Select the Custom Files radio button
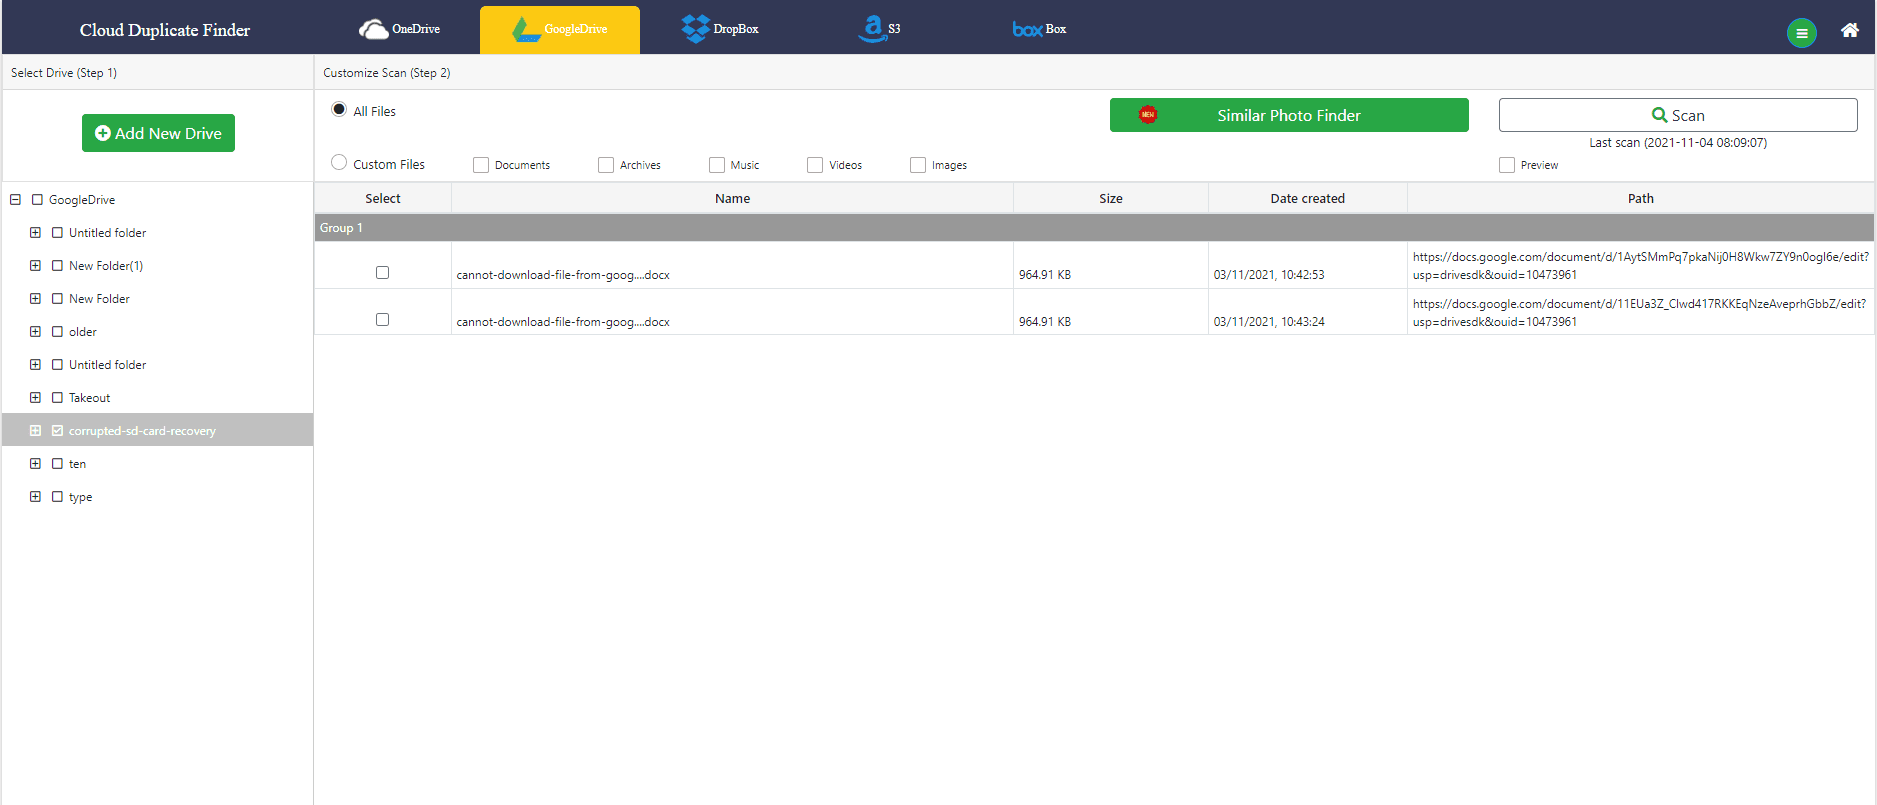This screenshot has width=1877, height=805. pos(339,163)
